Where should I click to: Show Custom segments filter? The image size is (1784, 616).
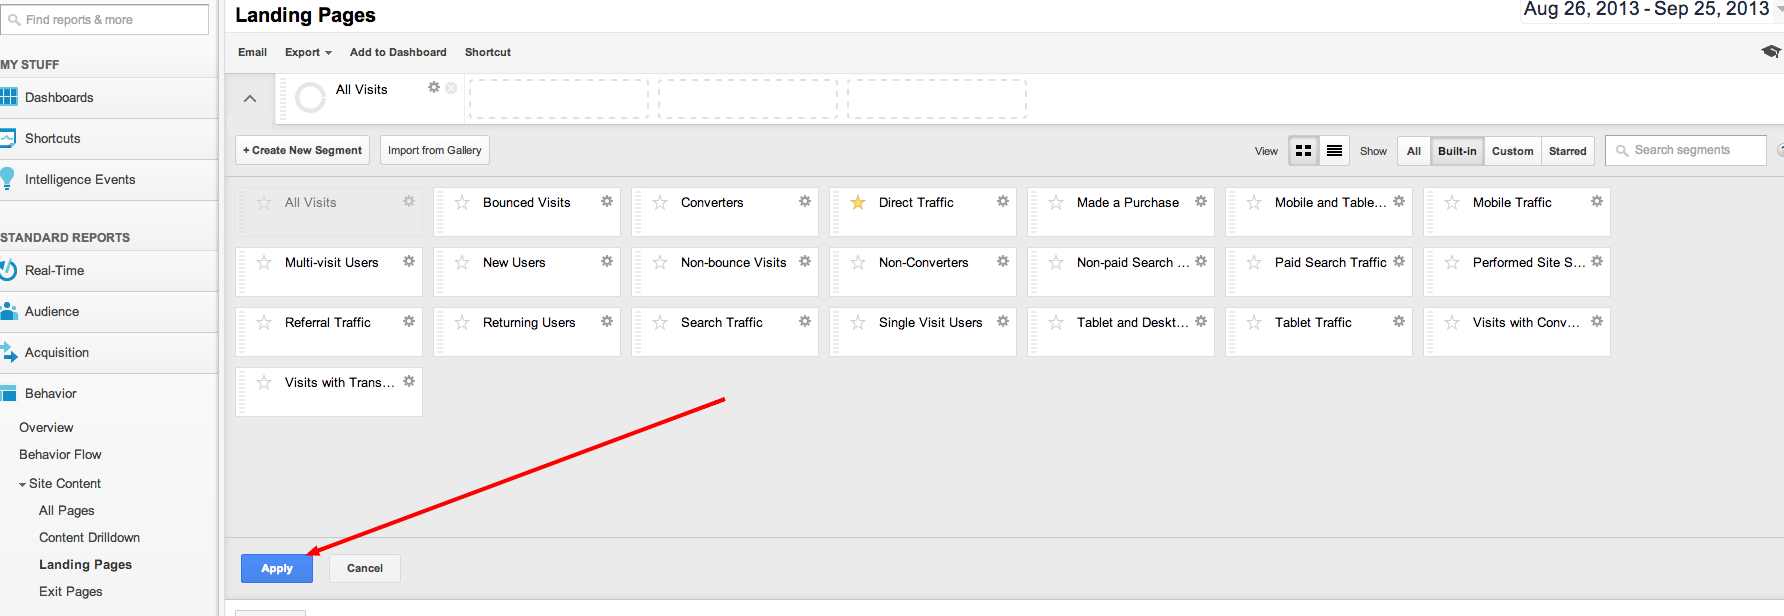tap(1512, 151)
